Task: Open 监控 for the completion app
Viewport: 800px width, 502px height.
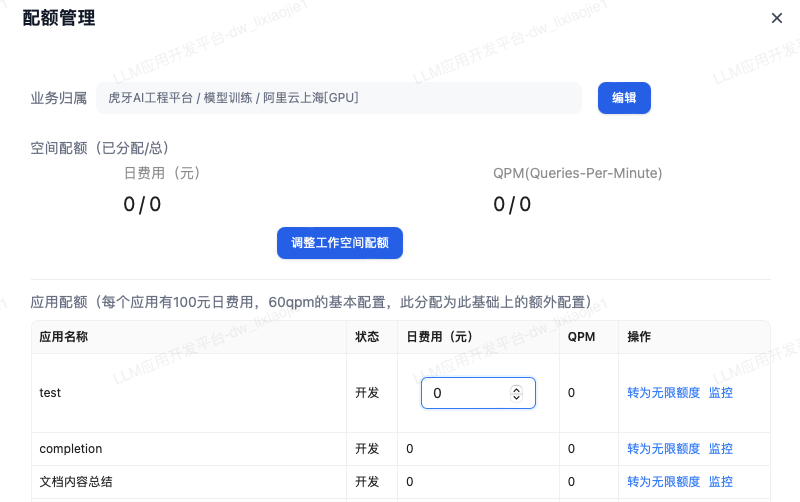Action: pyautogui.click(x=720, y=449)
